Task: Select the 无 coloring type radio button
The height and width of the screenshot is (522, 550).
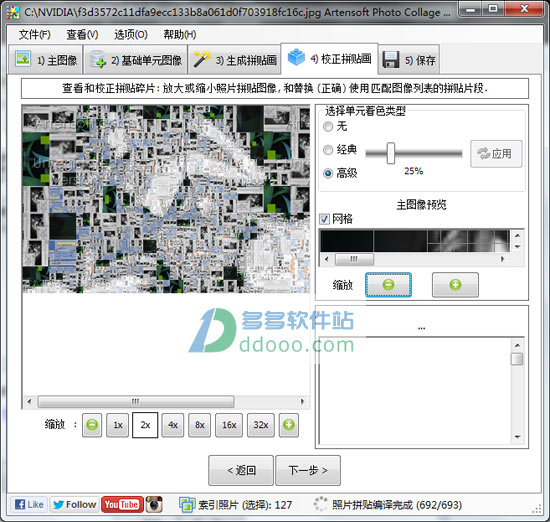Action: [x=328, y=126]
